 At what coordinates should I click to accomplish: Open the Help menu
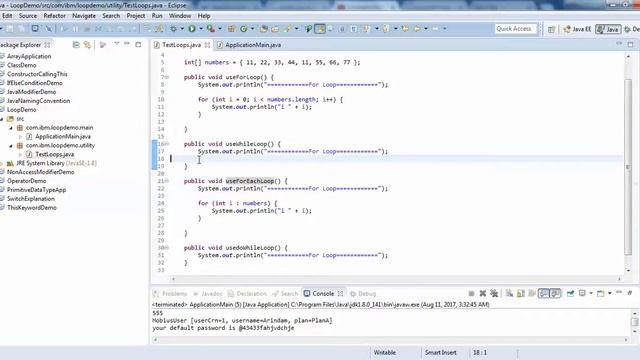click(204, 16)
